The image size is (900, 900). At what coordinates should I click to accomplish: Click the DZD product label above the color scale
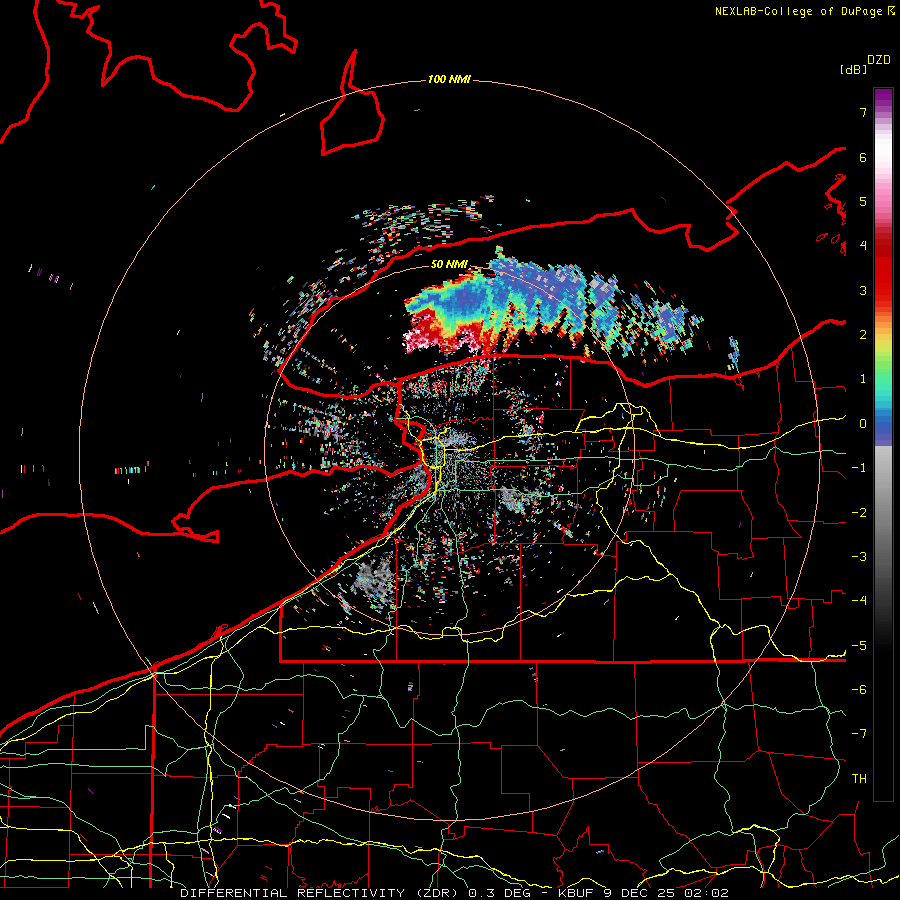(x=879, y=60)
